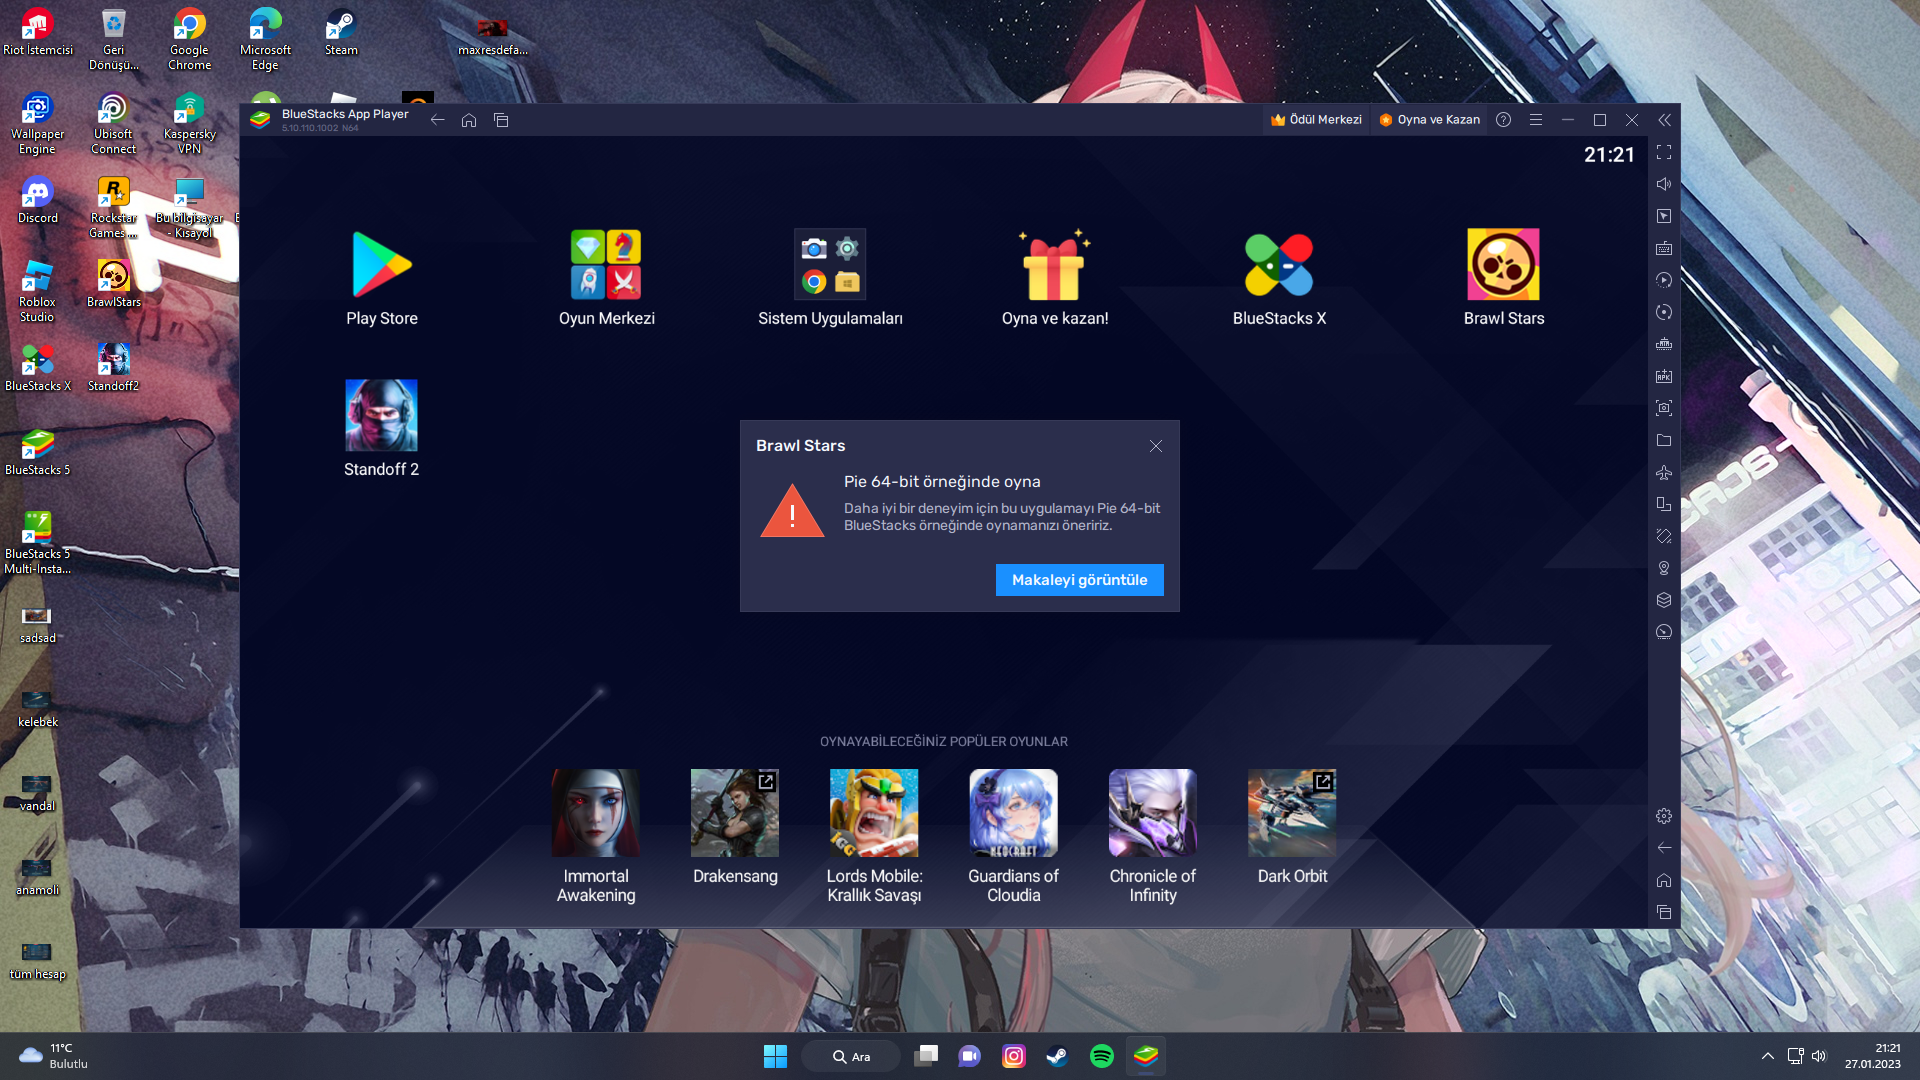This screenshot has width=1920, height=1080.
Task: Open Standoff 2 app icon
Action: 381,416
